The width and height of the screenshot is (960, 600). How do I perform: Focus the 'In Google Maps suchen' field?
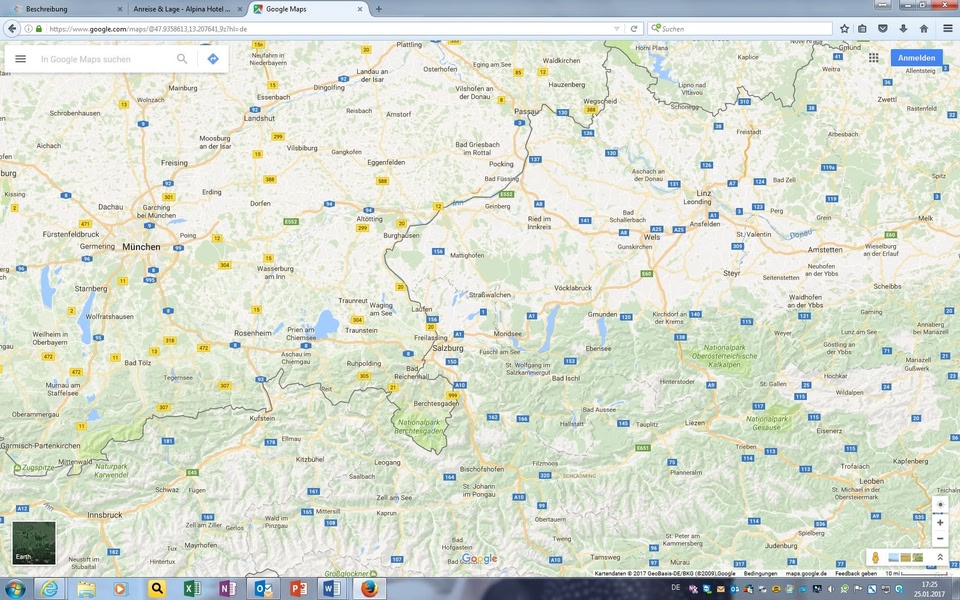tap(104, 59)
